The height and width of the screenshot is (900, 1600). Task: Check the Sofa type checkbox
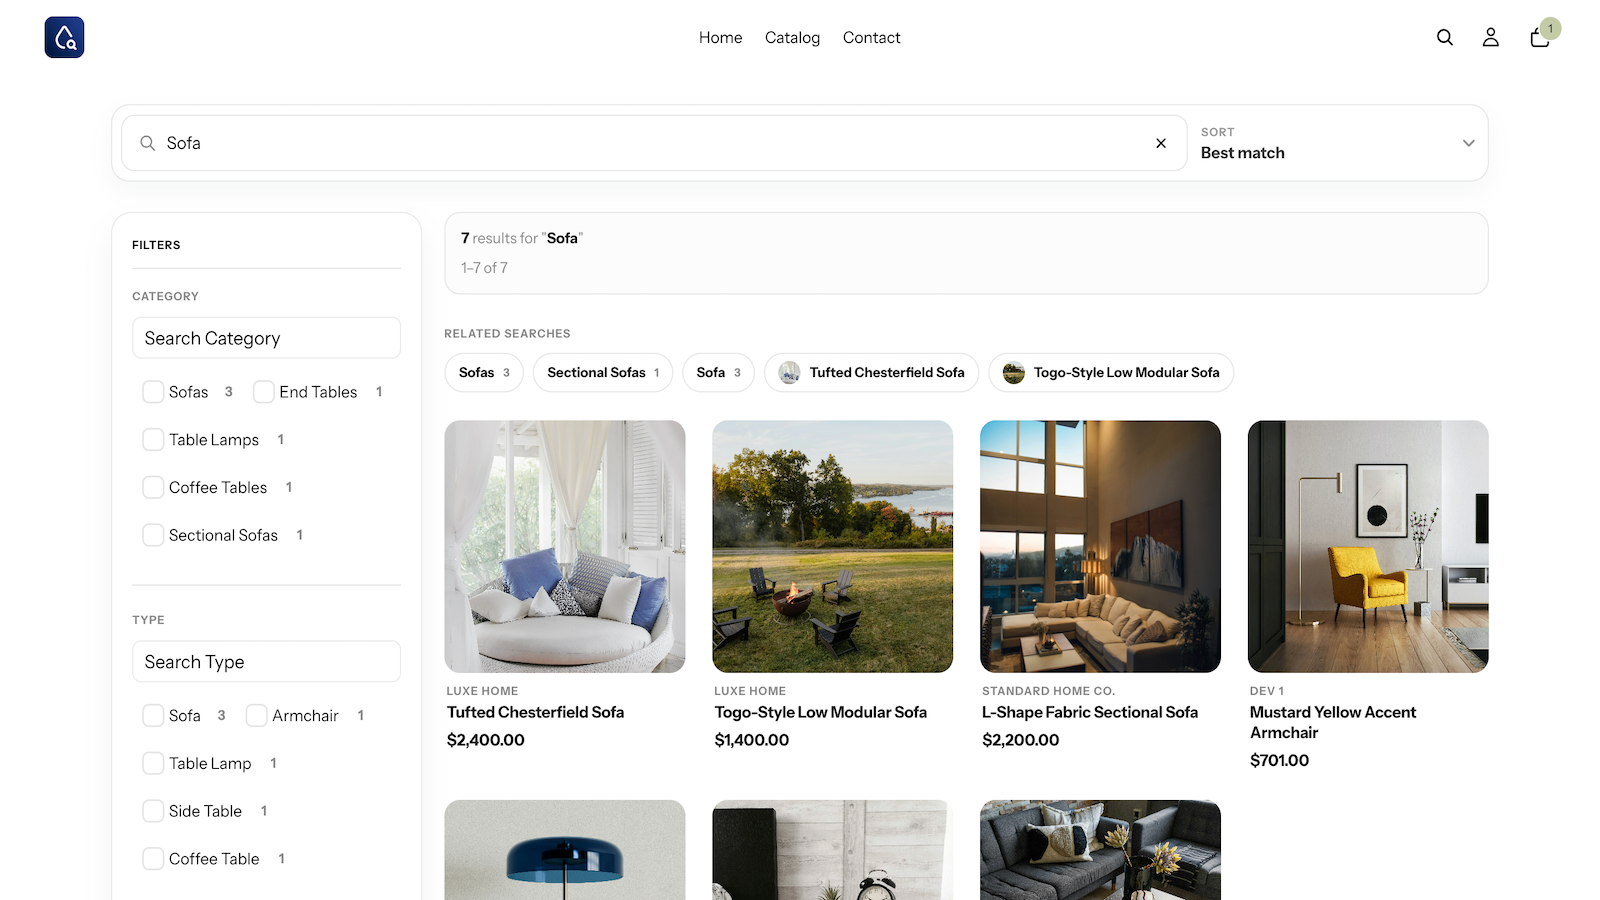point(153,716)
